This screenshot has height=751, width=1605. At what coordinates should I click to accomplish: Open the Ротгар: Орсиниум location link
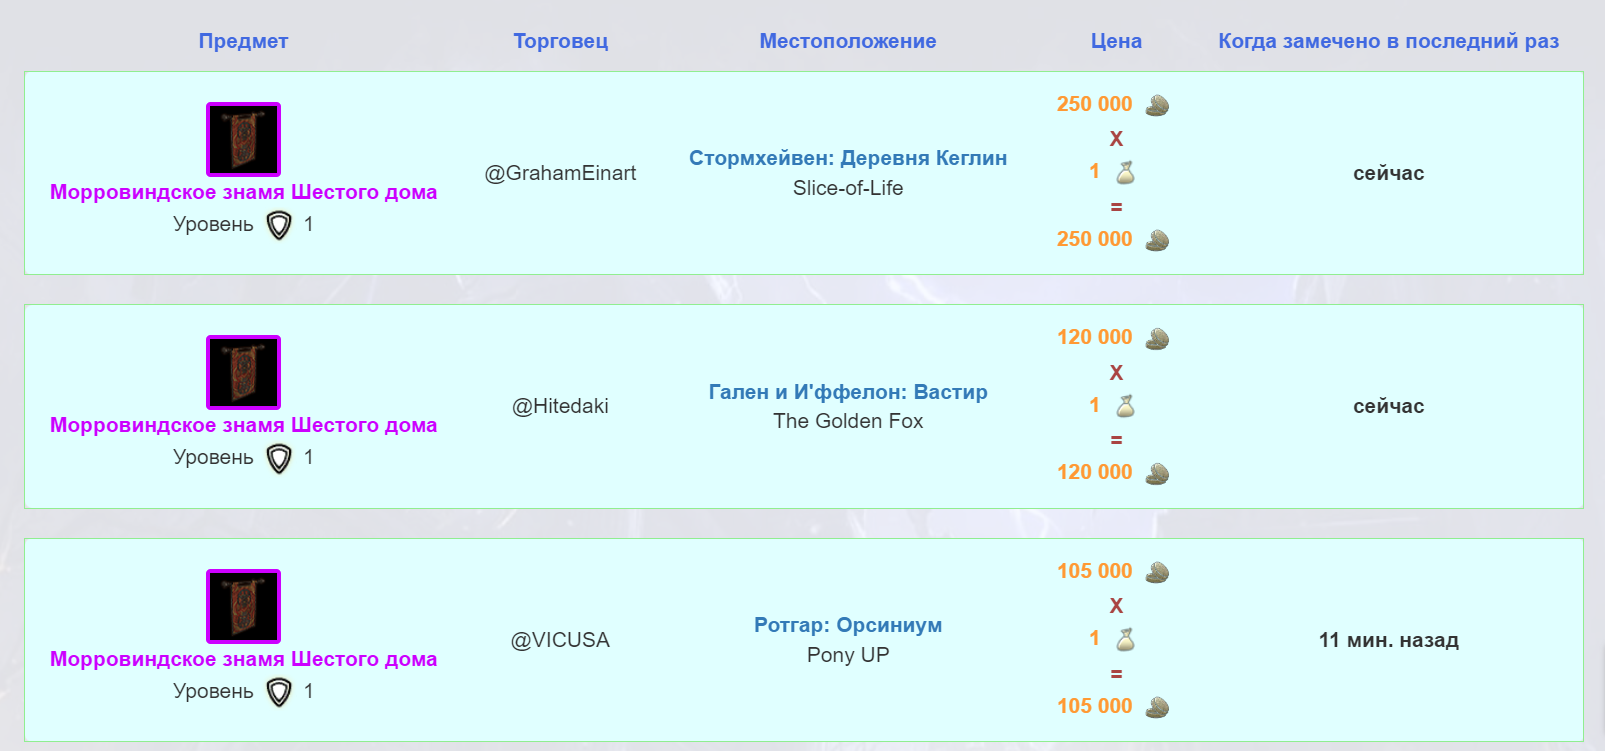(848, 625)
